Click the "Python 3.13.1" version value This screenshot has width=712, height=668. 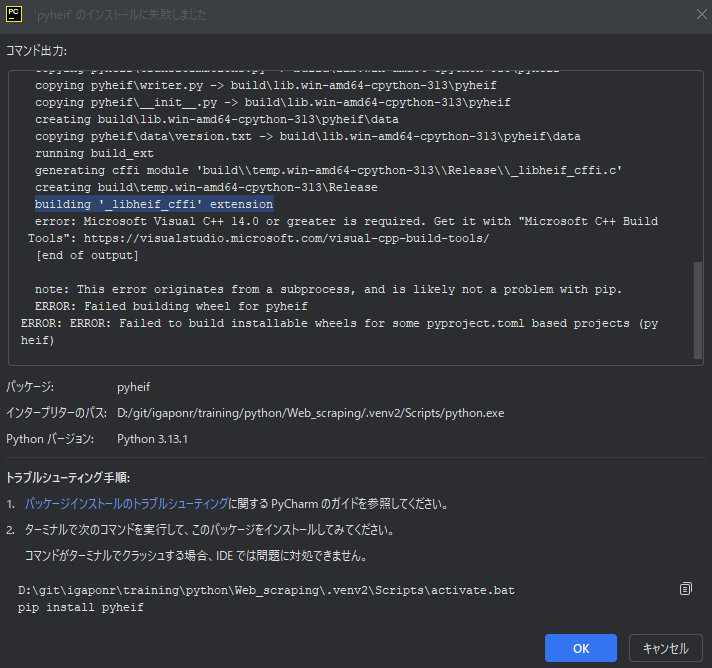[x=153, y=439]
